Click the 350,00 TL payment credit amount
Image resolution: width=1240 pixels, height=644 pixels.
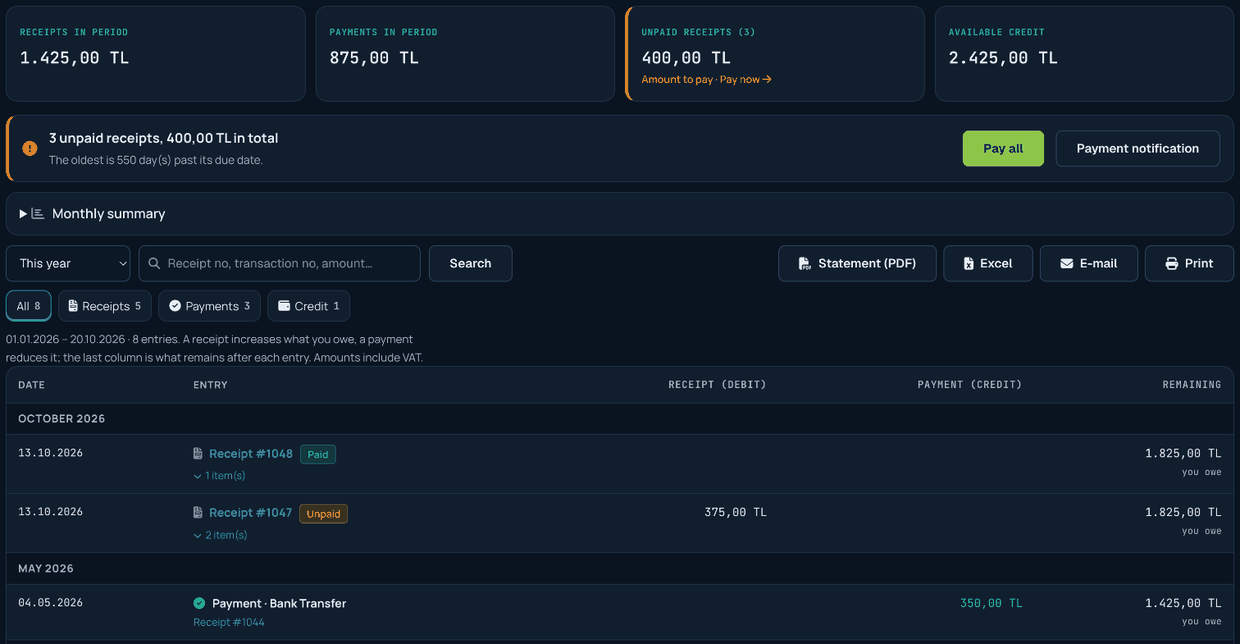click(x=992, y=603)
